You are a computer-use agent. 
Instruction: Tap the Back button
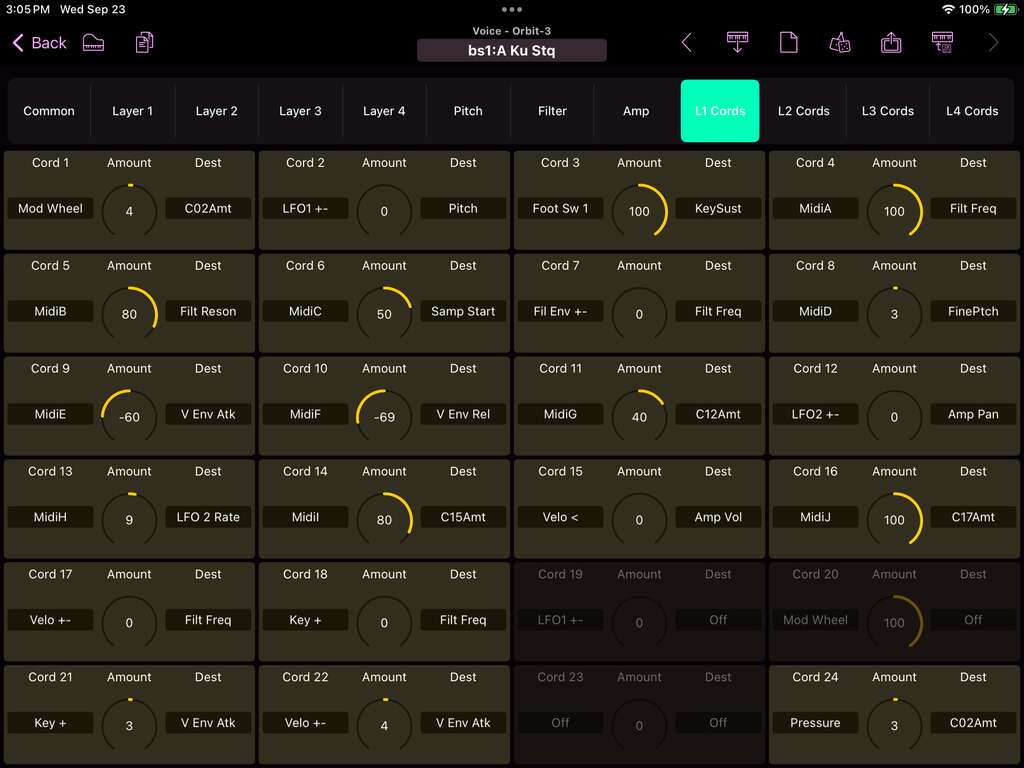click(39, 43)
